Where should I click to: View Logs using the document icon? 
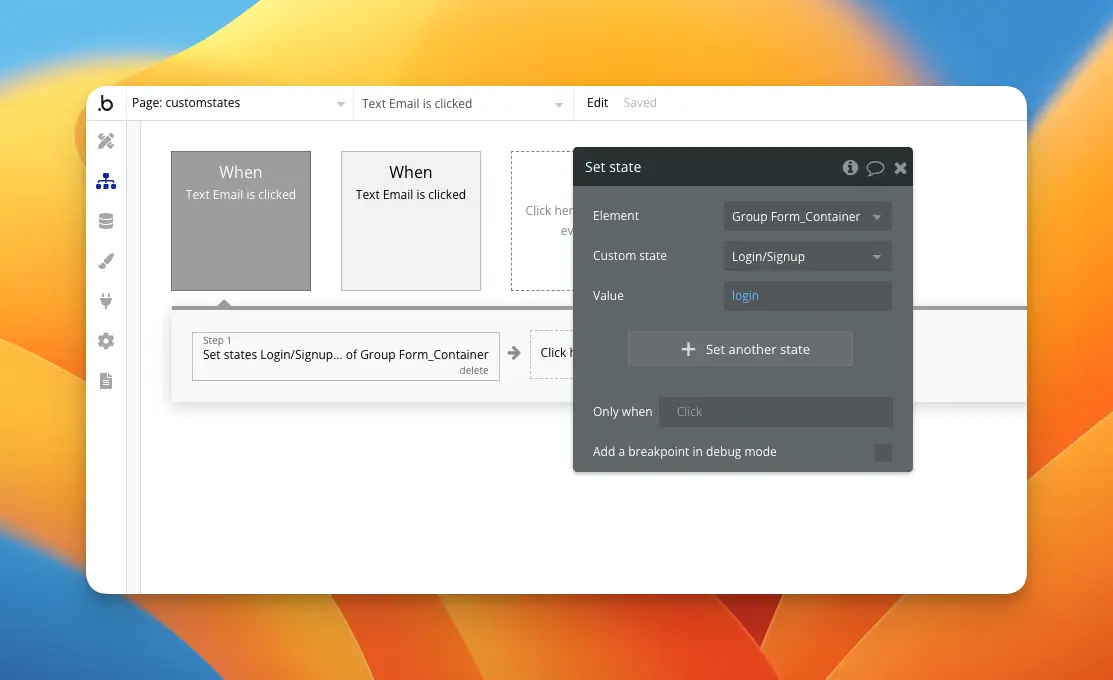click(x=105, y=381)
